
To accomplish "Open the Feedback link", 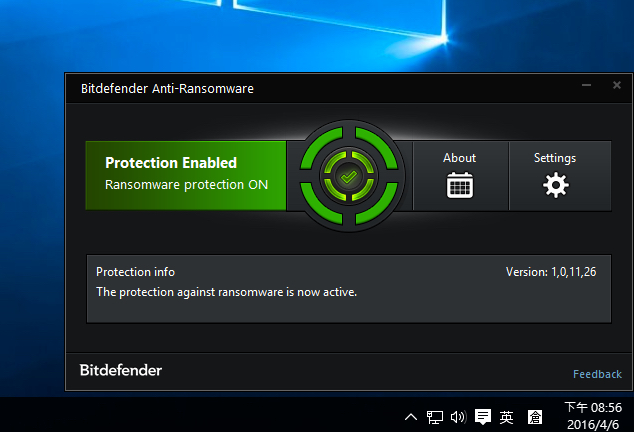I will (597, 374).
